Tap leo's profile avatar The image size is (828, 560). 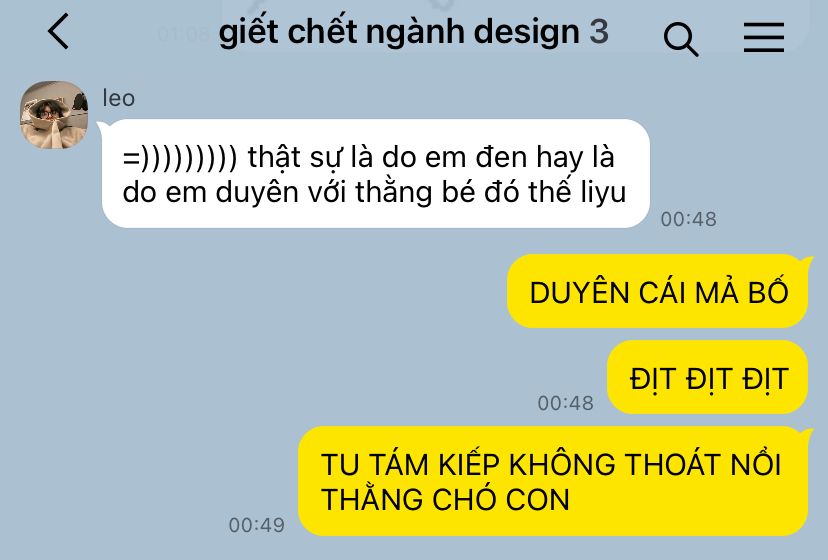[x=54, y=115]
